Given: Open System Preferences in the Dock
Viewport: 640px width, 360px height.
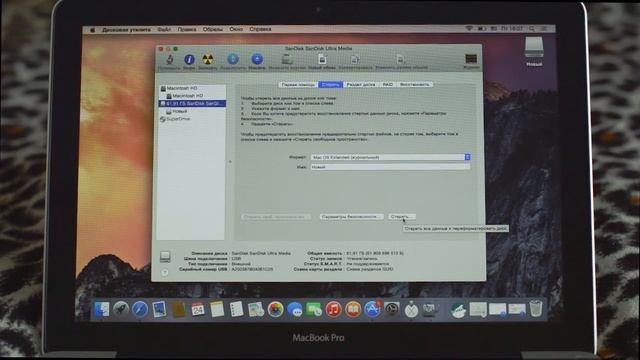Looking at the screenshot, I should coord(391,309).
